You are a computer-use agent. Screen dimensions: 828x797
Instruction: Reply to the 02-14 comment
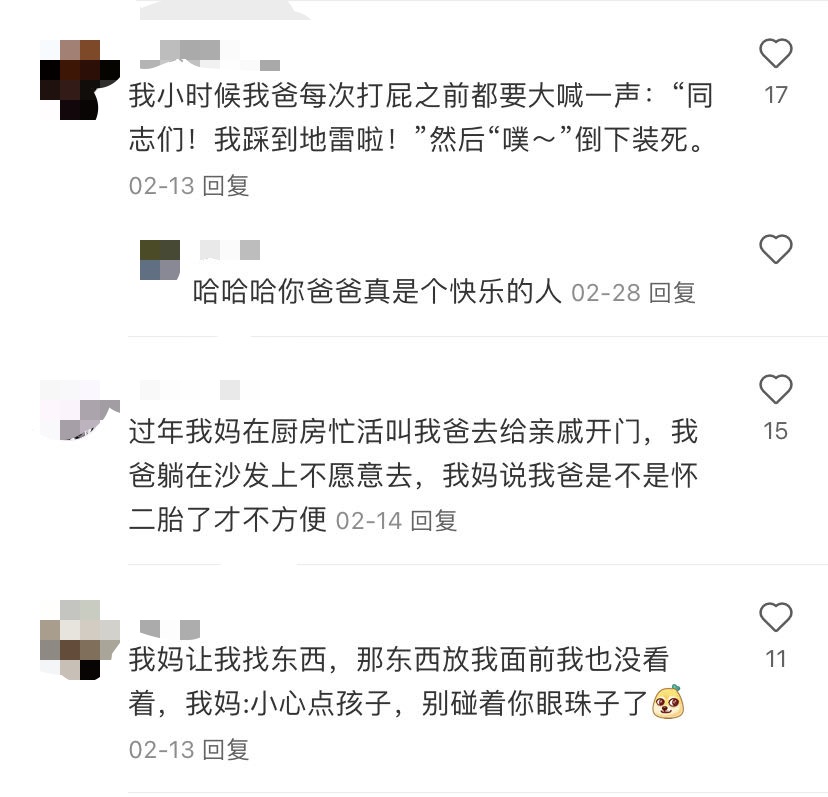click(434, 521)
